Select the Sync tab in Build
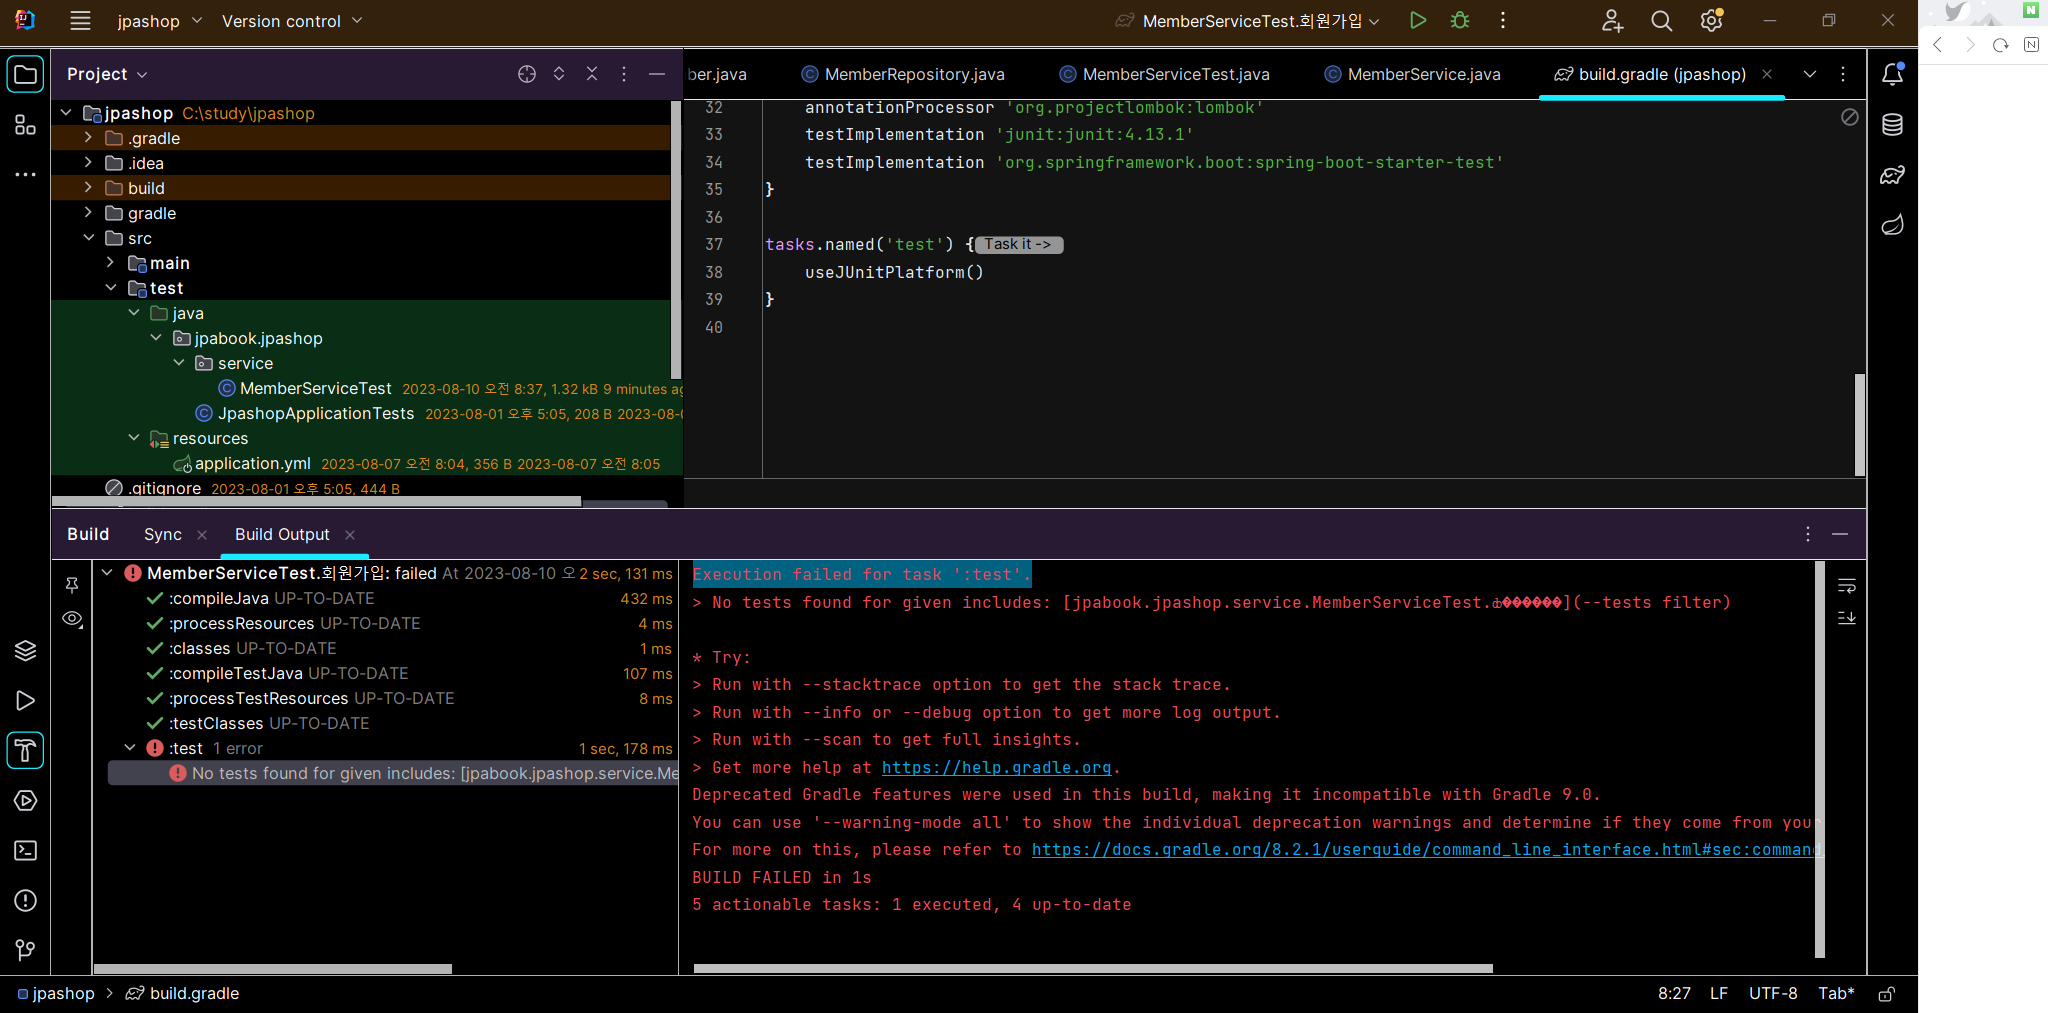Viewport: 2048px width, 1013px height. [x=163, y=535]
